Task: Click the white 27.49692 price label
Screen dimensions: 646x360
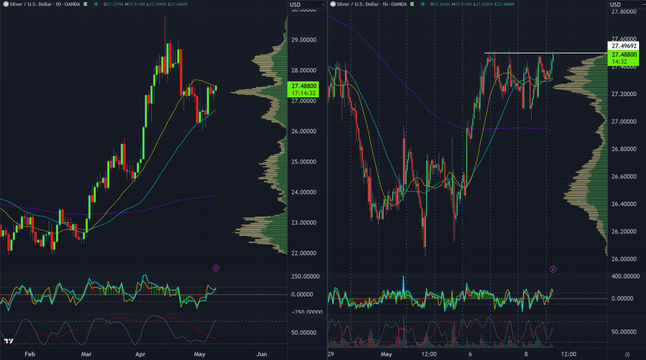Action: (623, 46)
